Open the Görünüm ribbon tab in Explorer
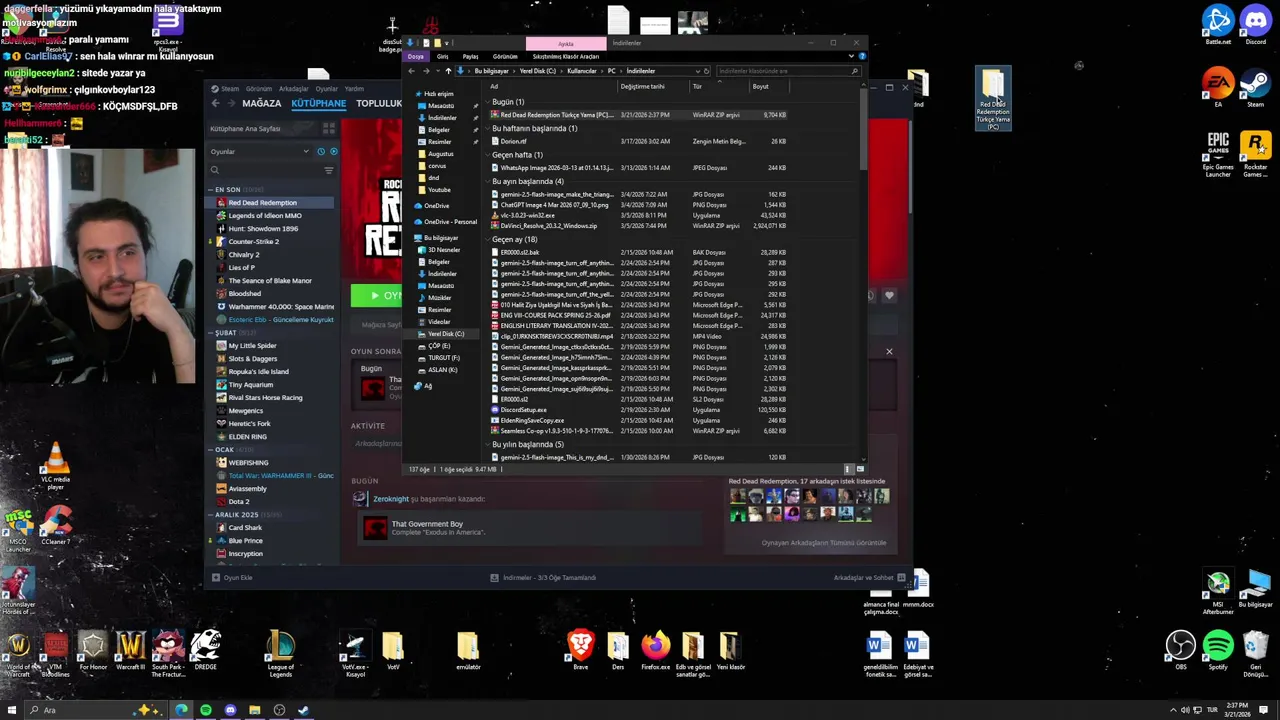Image resolution: width=1280 pixels, height=720 pixels. click(x=505, y=56)
